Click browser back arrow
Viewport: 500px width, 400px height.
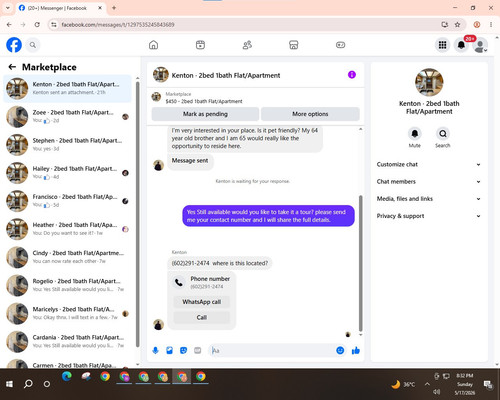click(9, 25)
